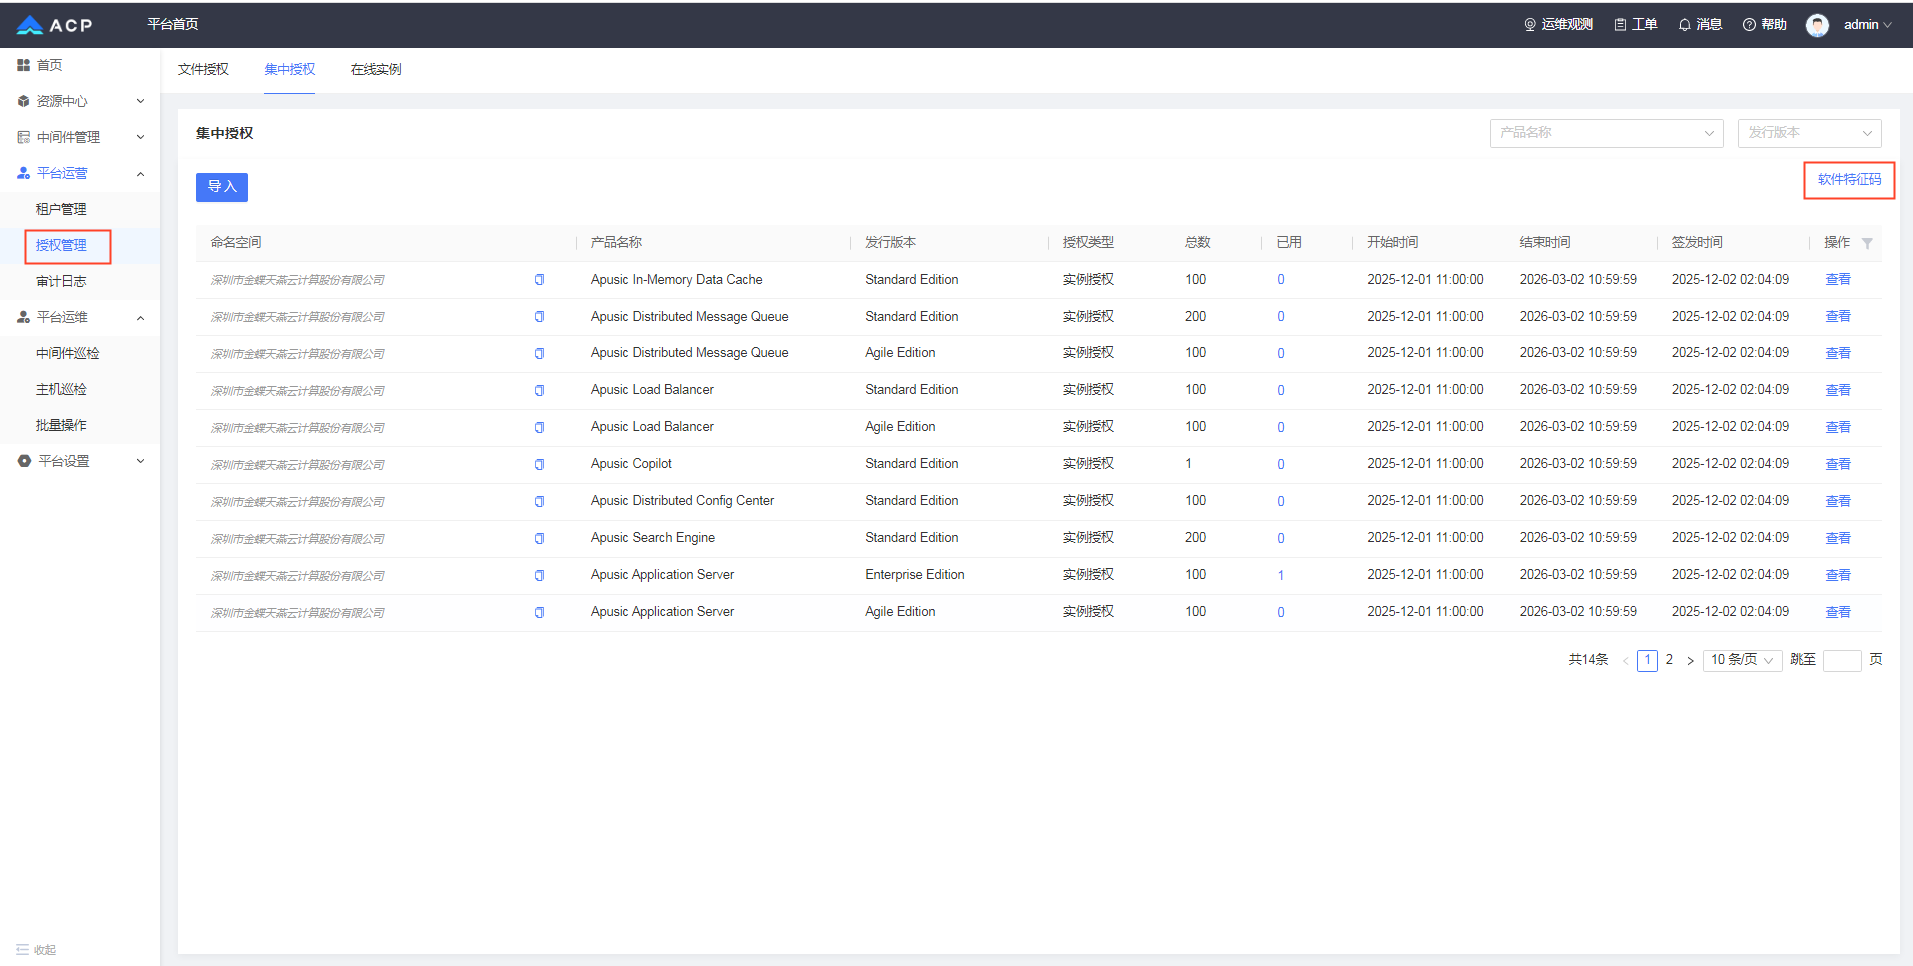Copy namespace of Apusic Copilot row

tap(539, 465)
